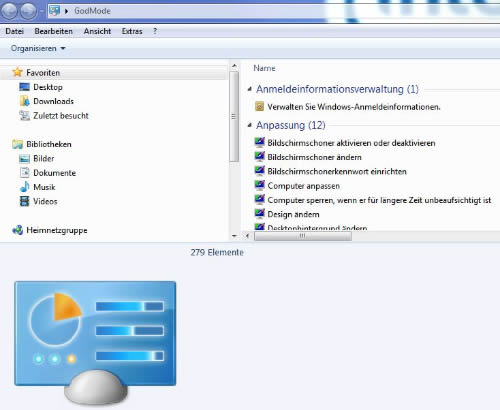Select text Computer sperren, wenn er unbeaufsichtigt ist
Viewport: 500px width, 410px height.
coord(379,200)
